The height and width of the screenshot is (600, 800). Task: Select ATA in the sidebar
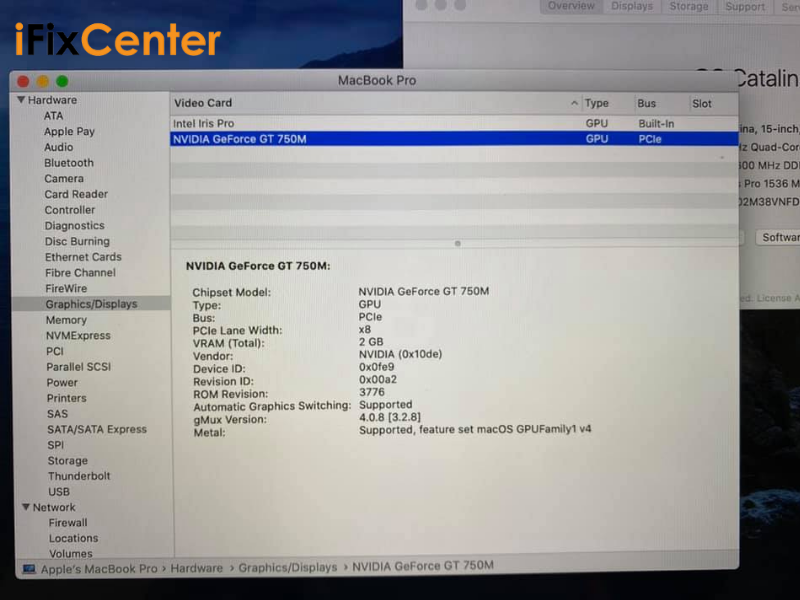tap(53, 116)
